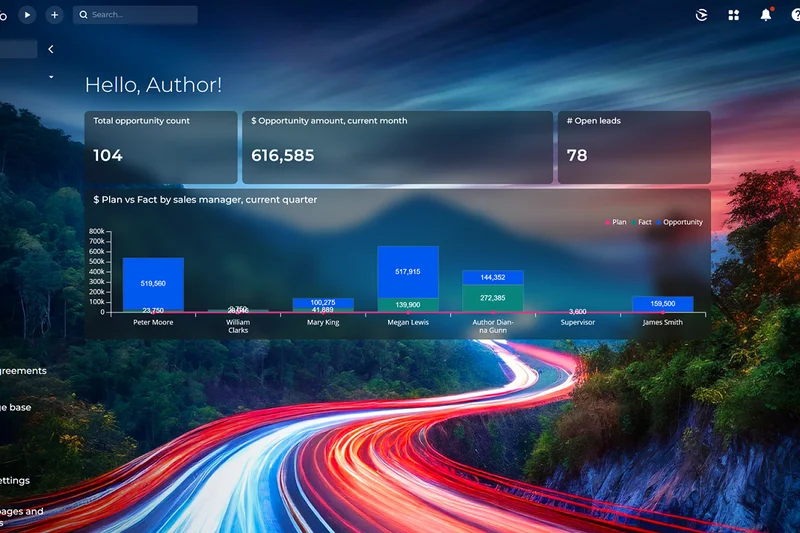
Task: Click the opportunity amount value 616,585
Action: coord(283,155)
